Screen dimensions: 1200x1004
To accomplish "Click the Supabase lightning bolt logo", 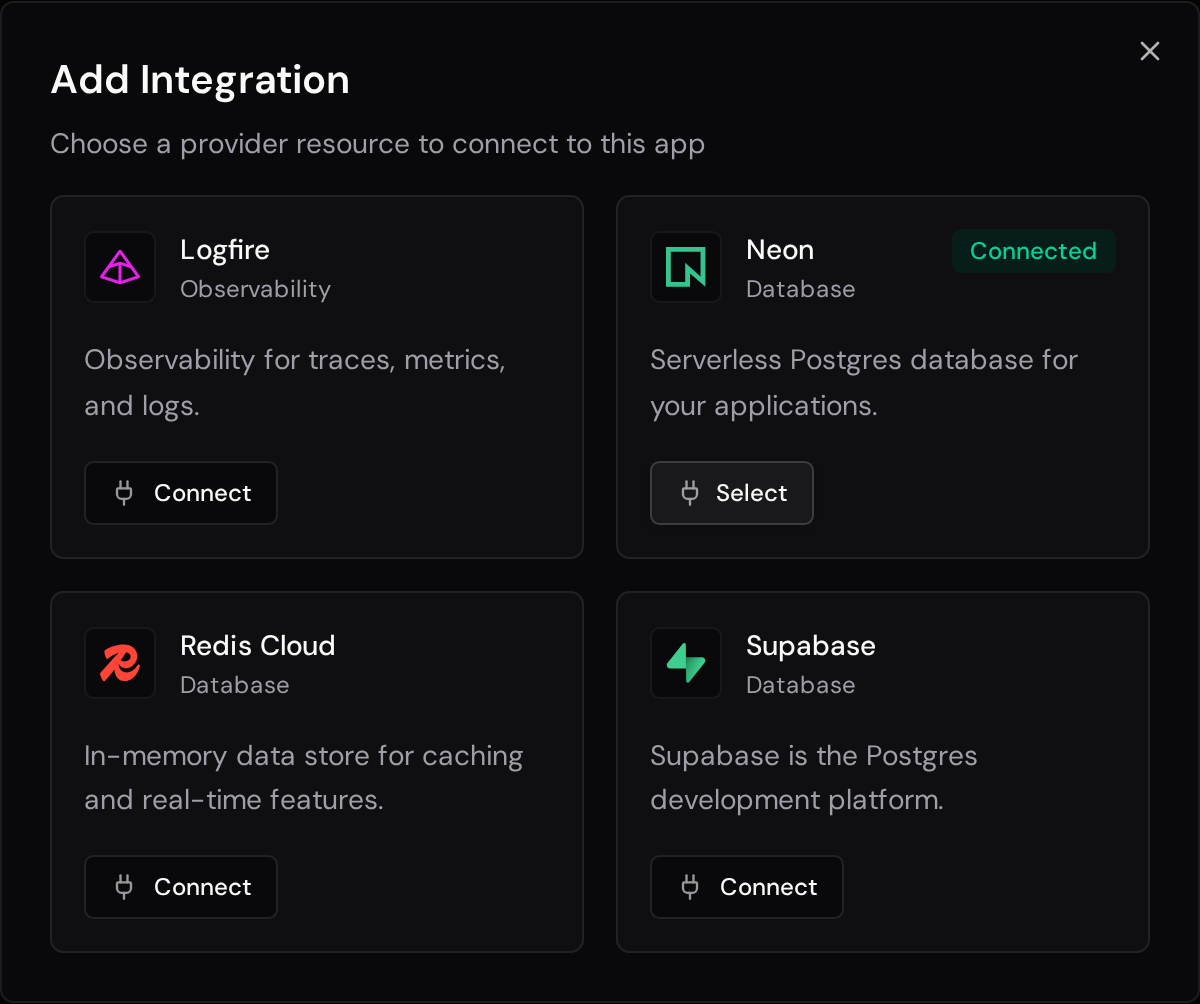I will 686,663.
